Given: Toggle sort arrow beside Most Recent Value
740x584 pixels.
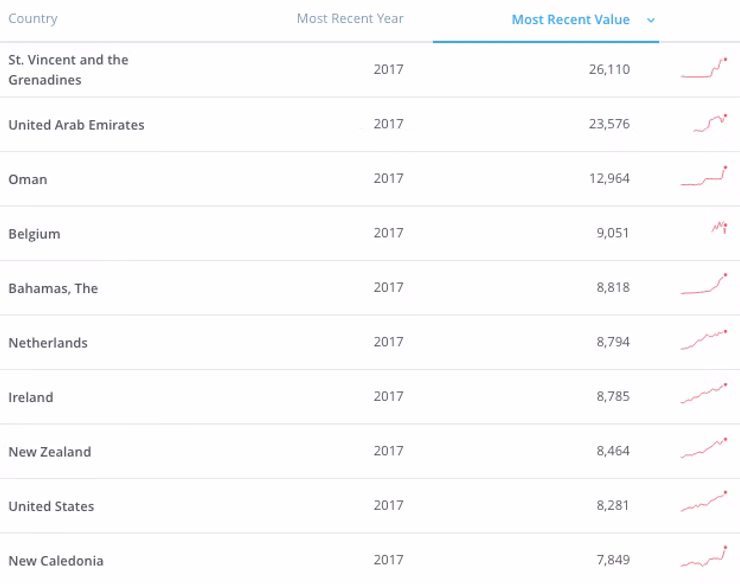Looking at the screenshot, I should click(651, 20).
